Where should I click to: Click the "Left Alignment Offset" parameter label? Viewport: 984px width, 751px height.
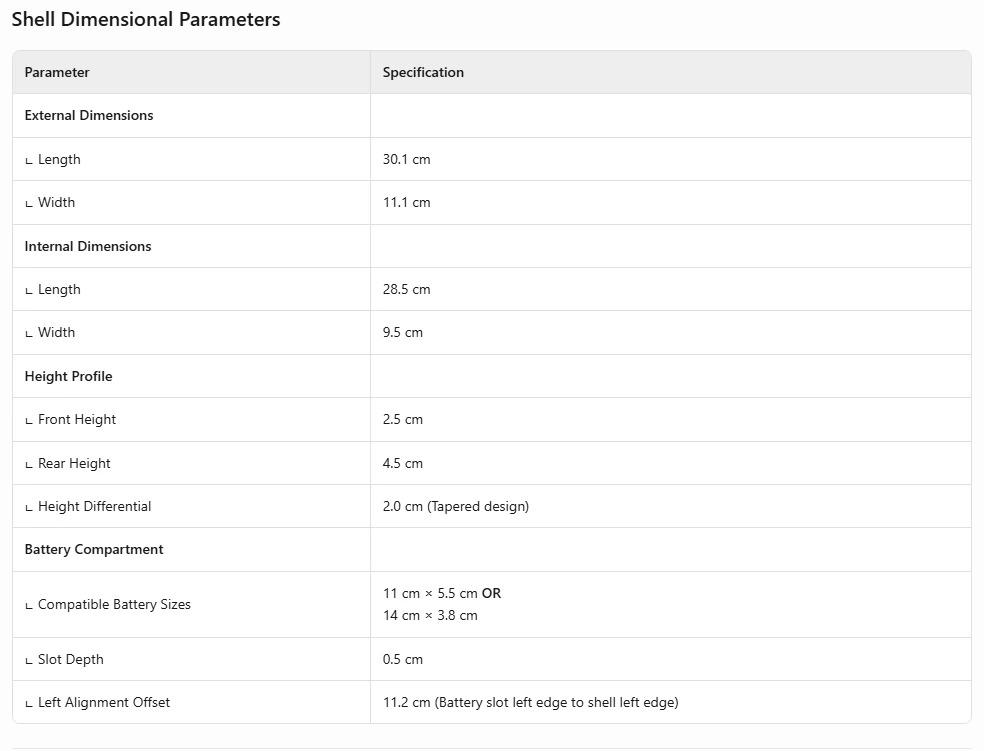tap(103, 702)
